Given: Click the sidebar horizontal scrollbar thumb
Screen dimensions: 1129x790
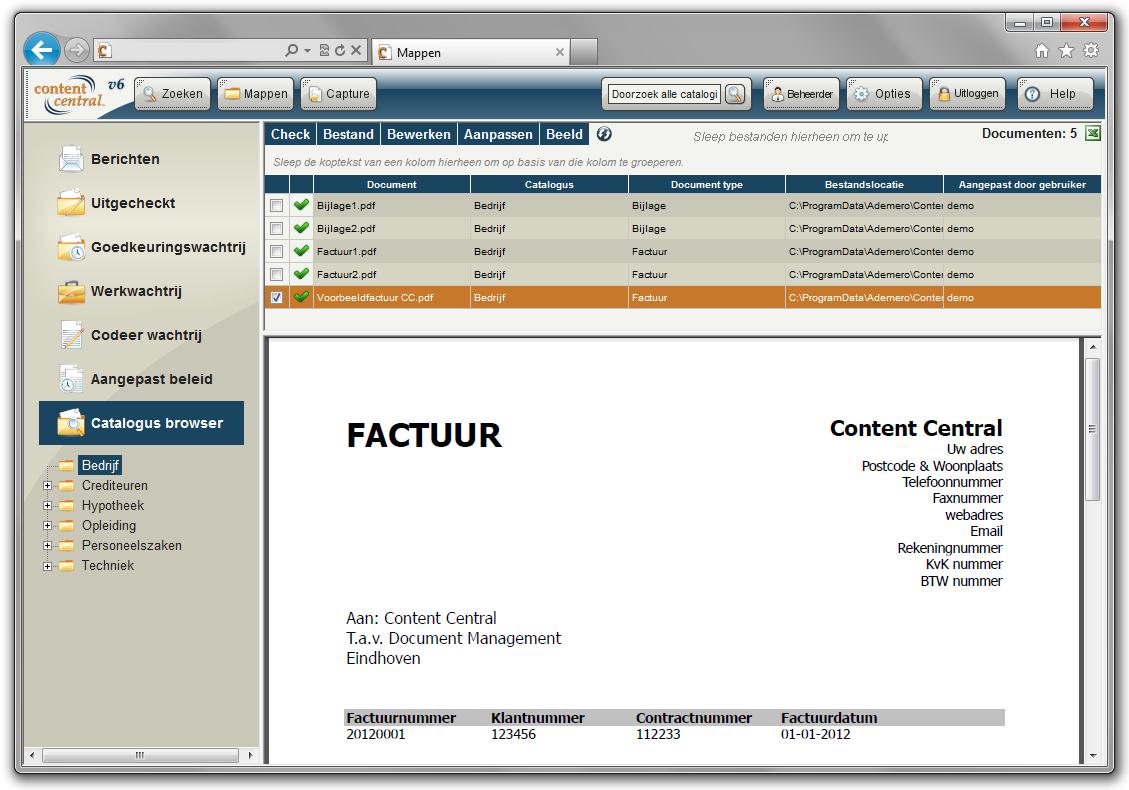Looking at the screenshot, I should pyautogui.click(x=140, y=755).
